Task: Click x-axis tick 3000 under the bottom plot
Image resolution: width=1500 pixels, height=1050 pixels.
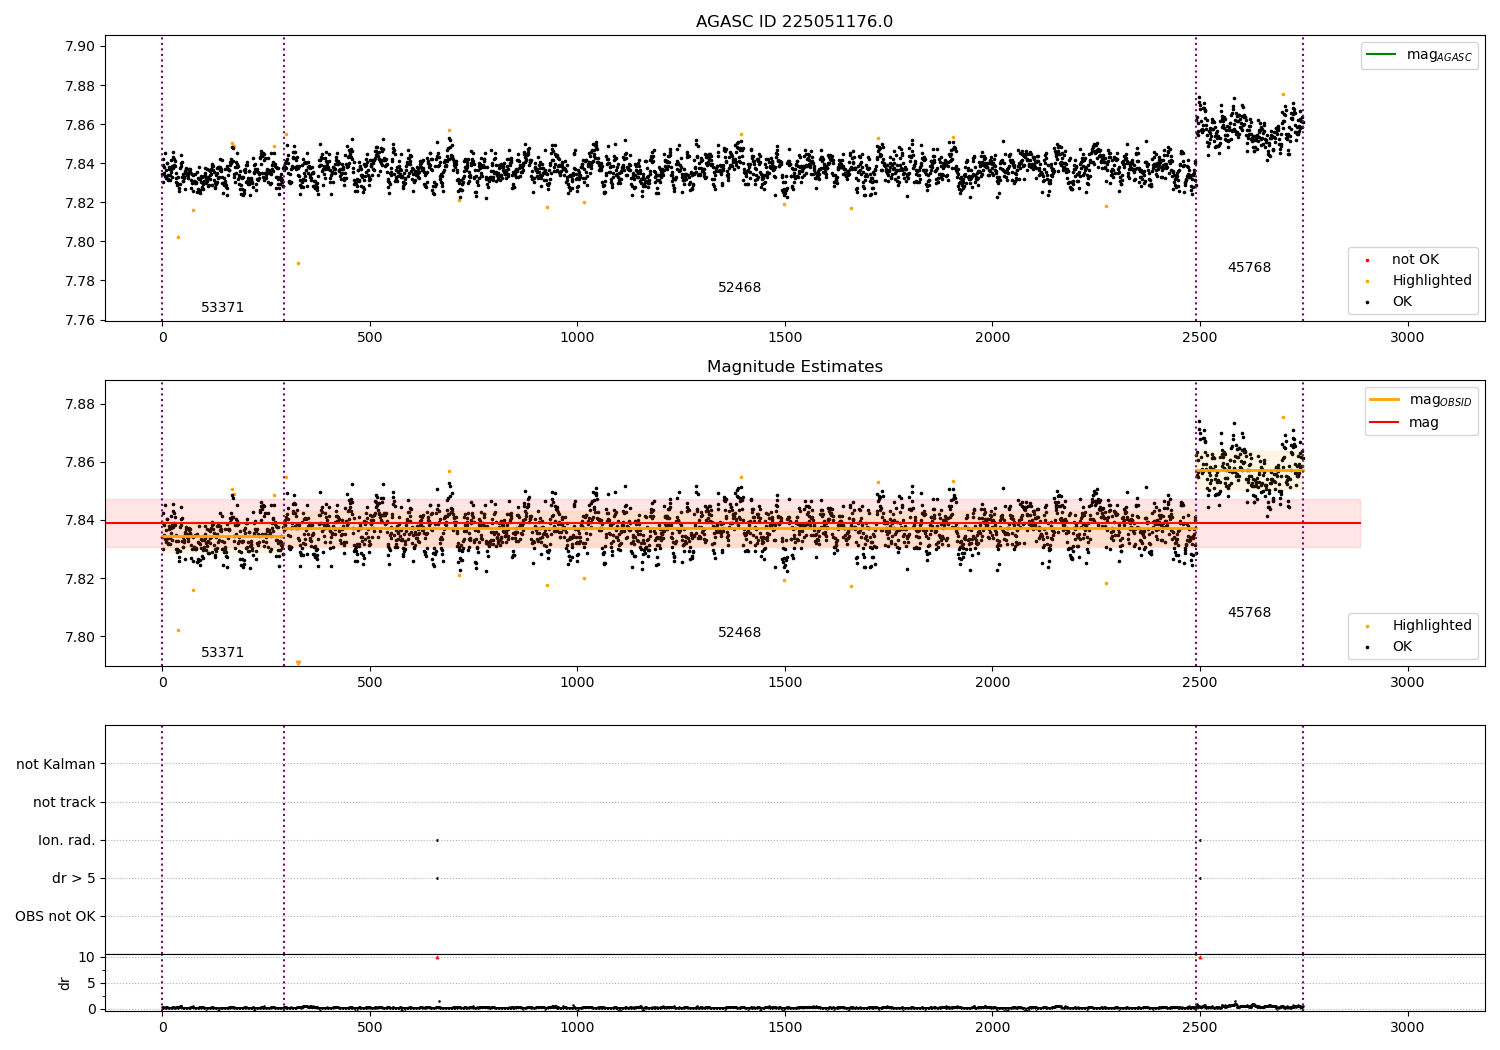Action: (1407, 1028)
